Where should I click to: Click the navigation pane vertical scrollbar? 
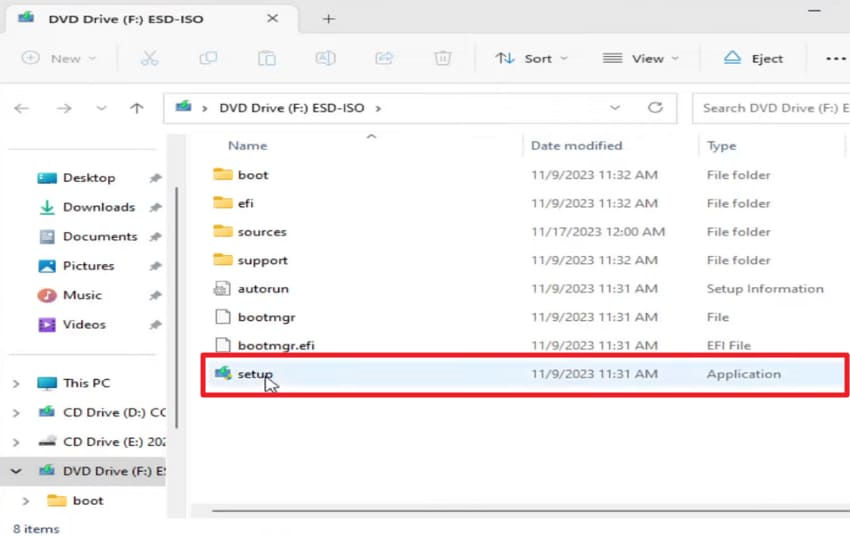point(176,306)
